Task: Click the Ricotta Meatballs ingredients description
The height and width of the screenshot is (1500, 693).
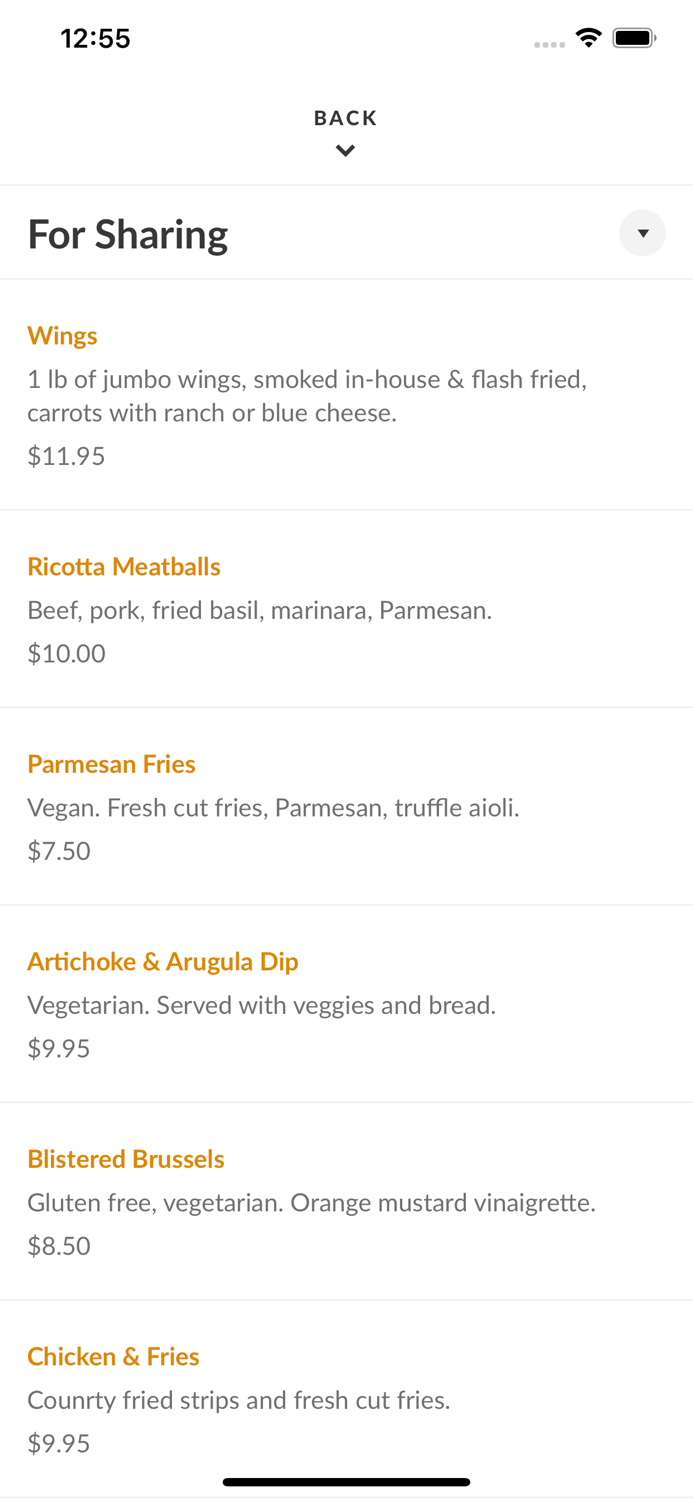Action: (260, 610)
